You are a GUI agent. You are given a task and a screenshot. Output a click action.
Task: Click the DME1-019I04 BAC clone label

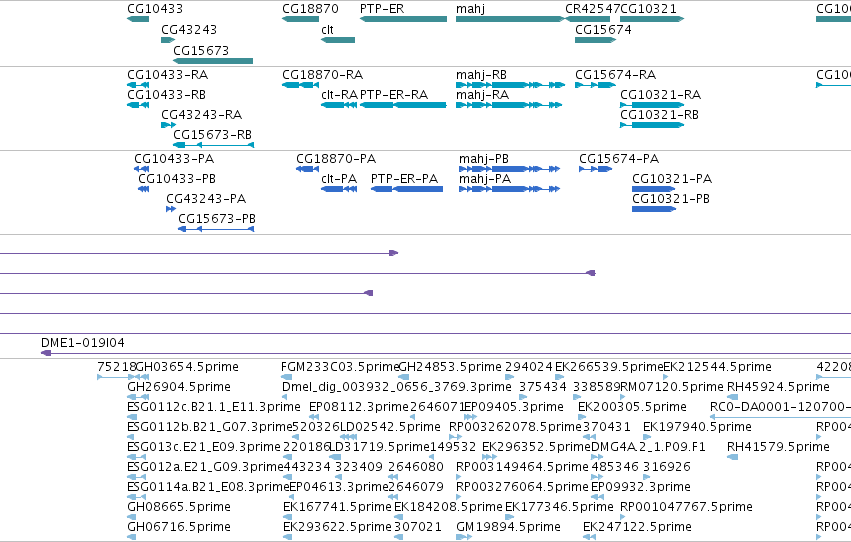82,343
